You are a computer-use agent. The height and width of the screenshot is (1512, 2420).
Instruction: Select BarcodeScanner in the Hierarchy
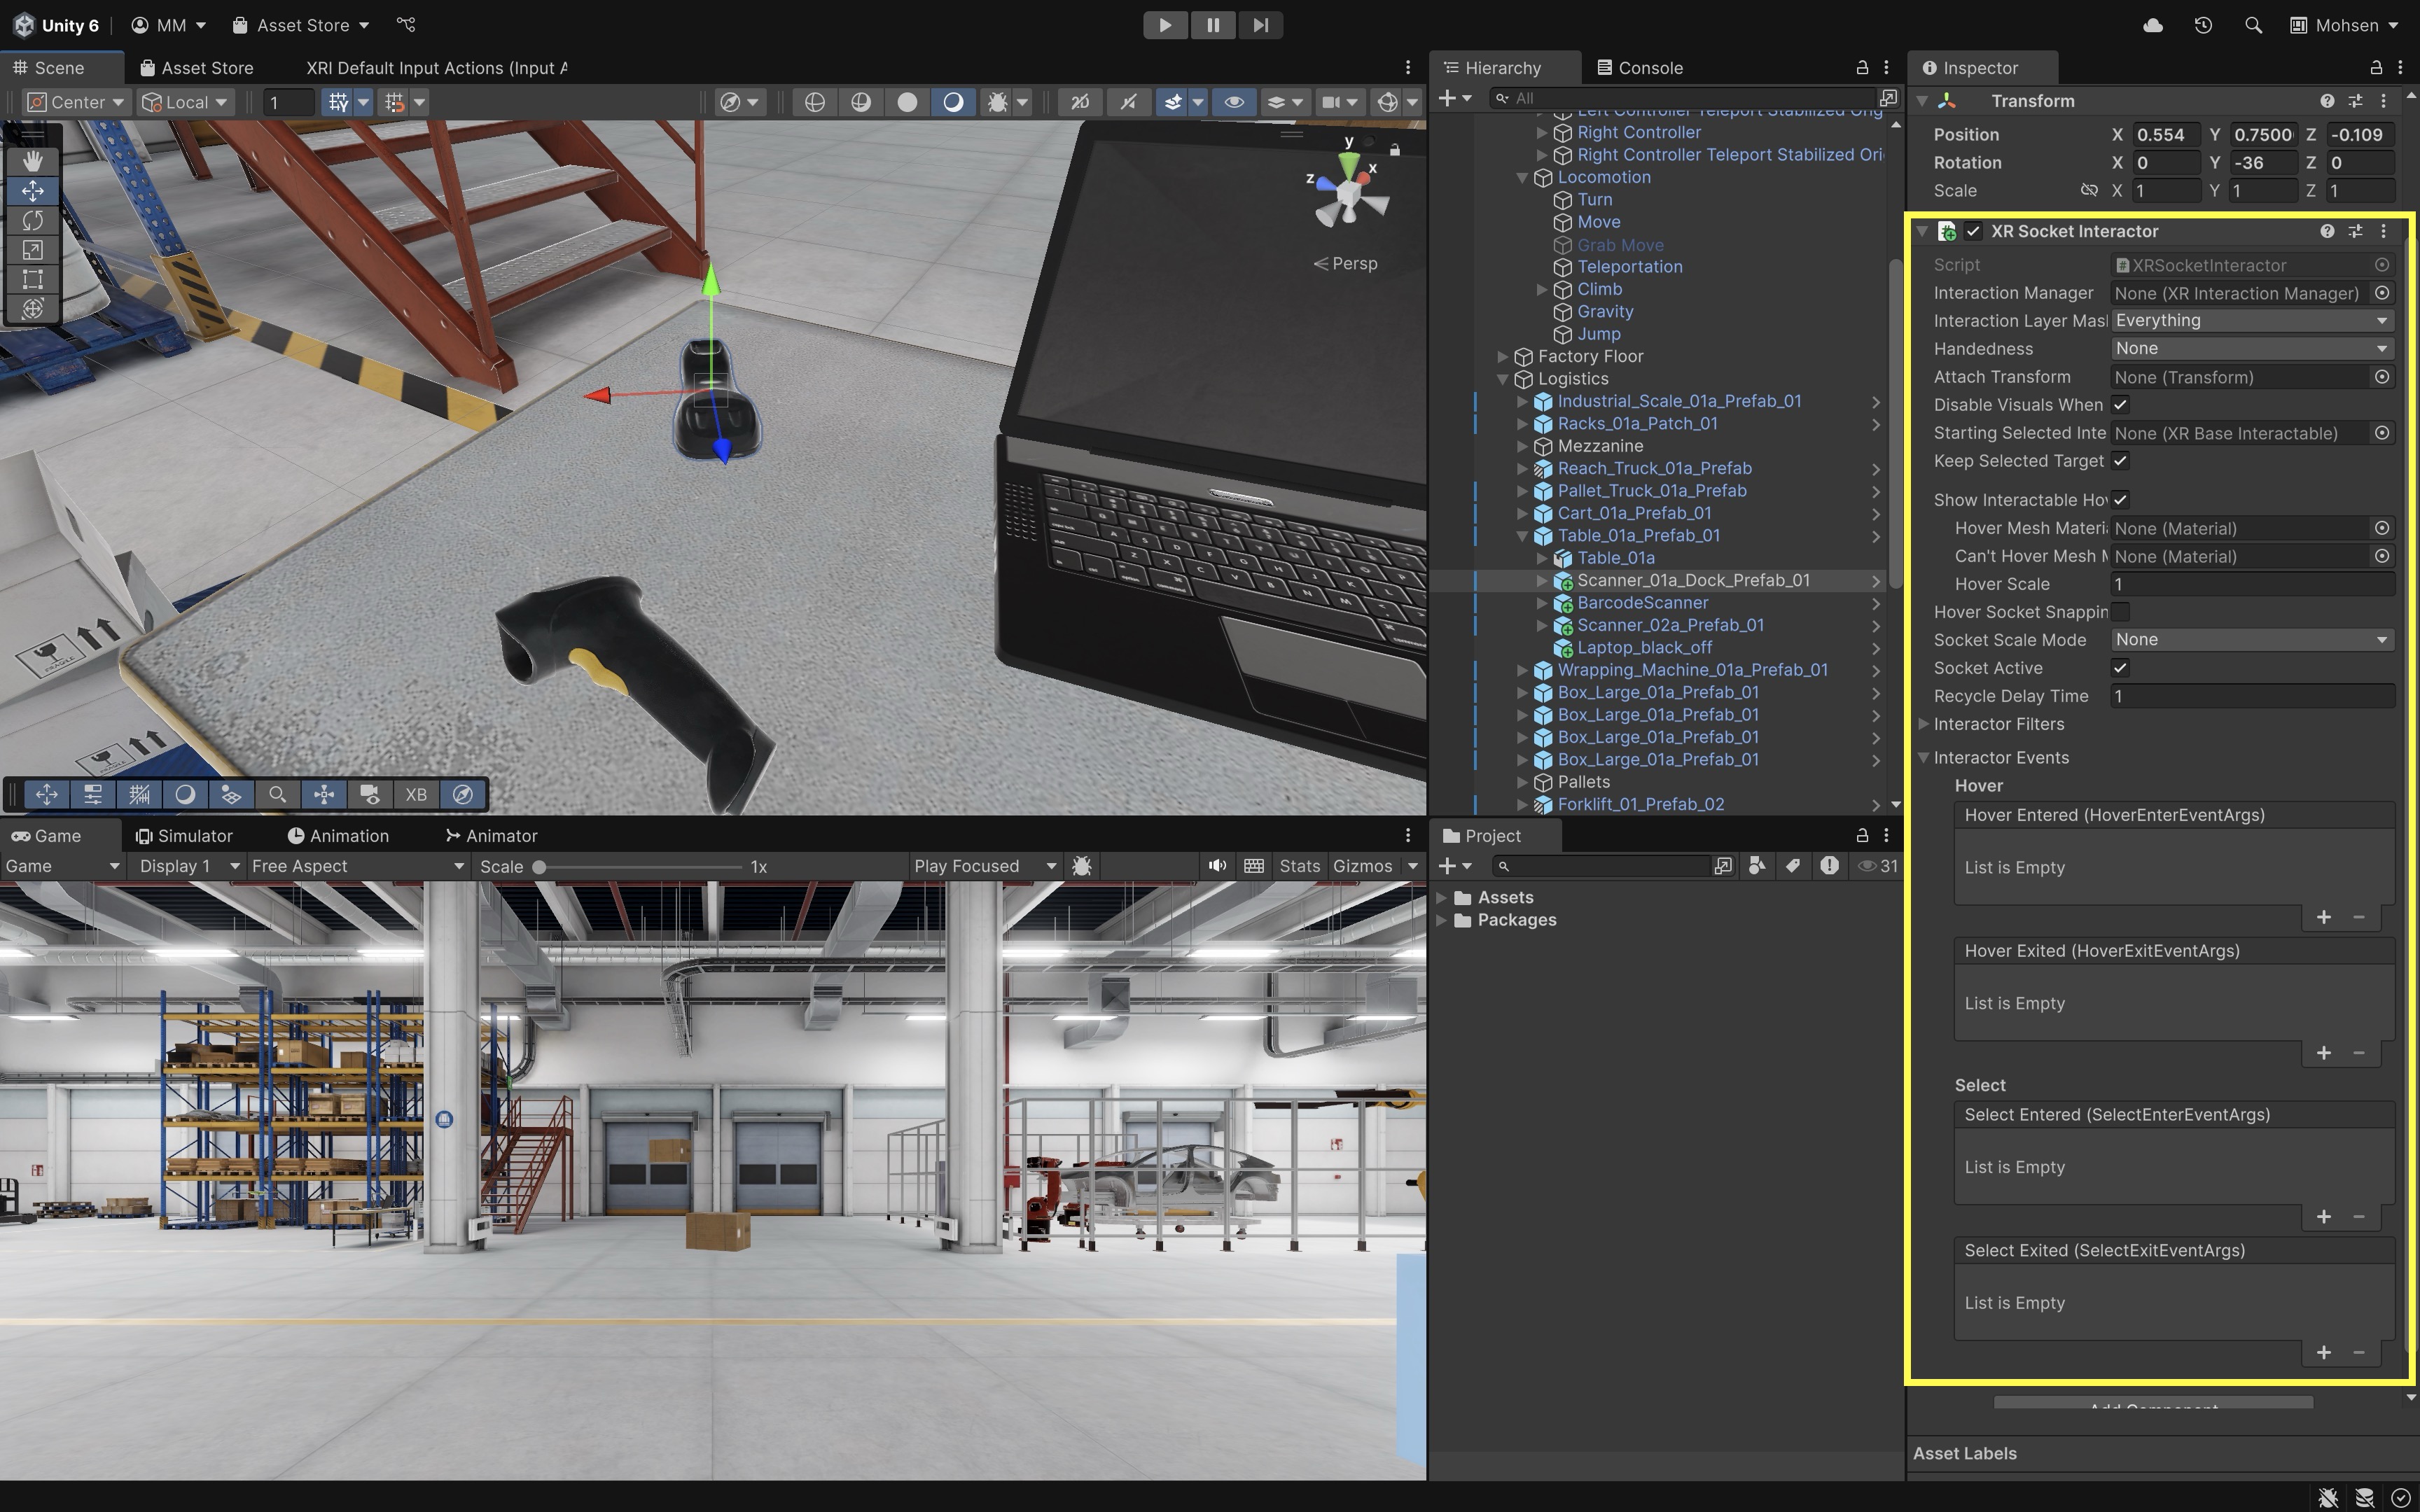pyautogui.click(x=1642, y=602)
